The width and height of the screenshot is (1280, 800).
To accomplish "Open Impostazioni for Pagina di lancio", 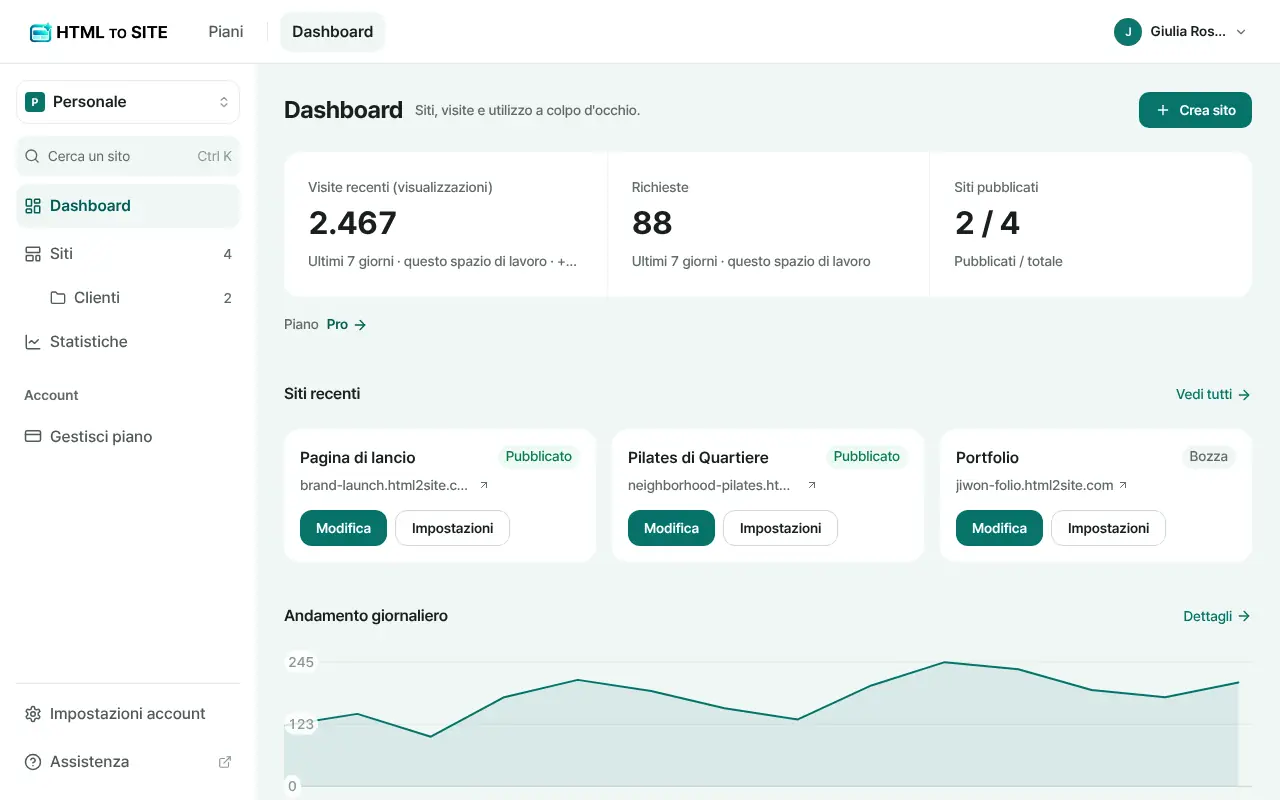I will point(452,528).
